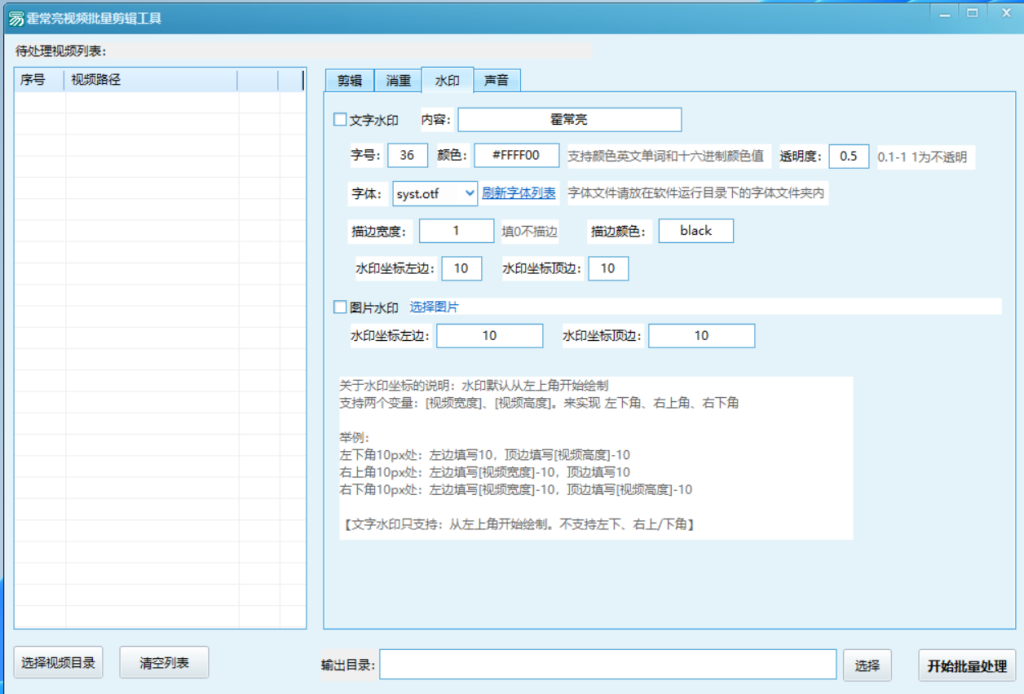Switch to the 剪辑 tab
This screenshot has height=694, width=1024.
coord(349,80)
